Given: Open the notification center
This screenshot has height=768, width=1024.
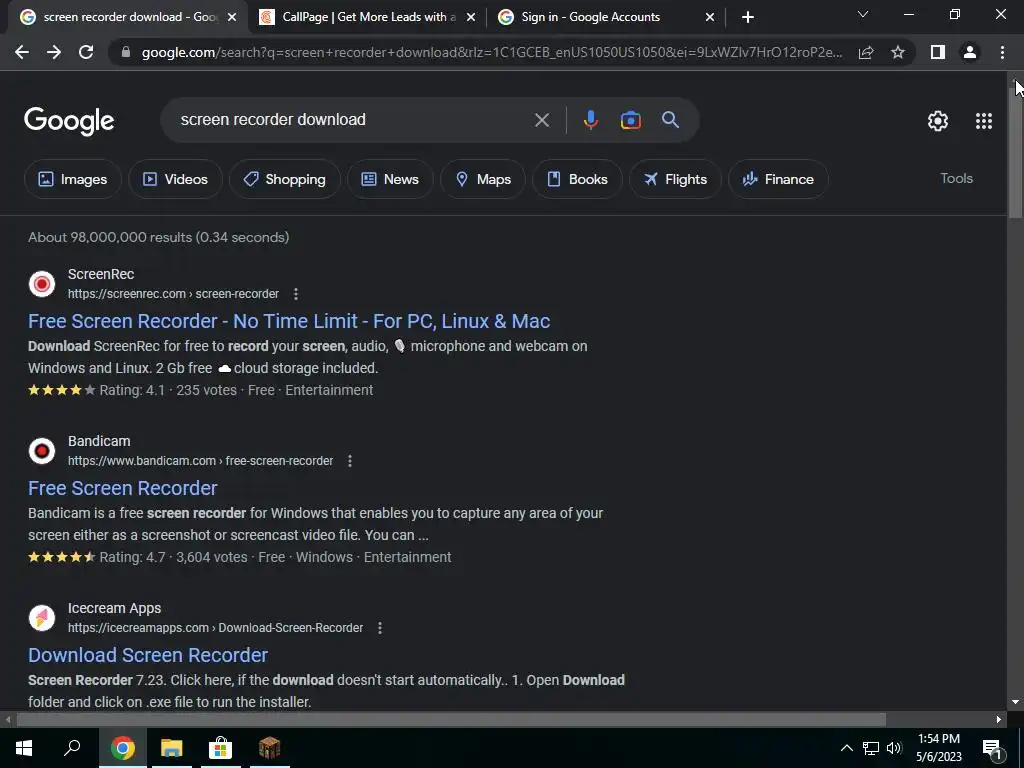Looking at the screenshot, I should (x=992, y=749).
